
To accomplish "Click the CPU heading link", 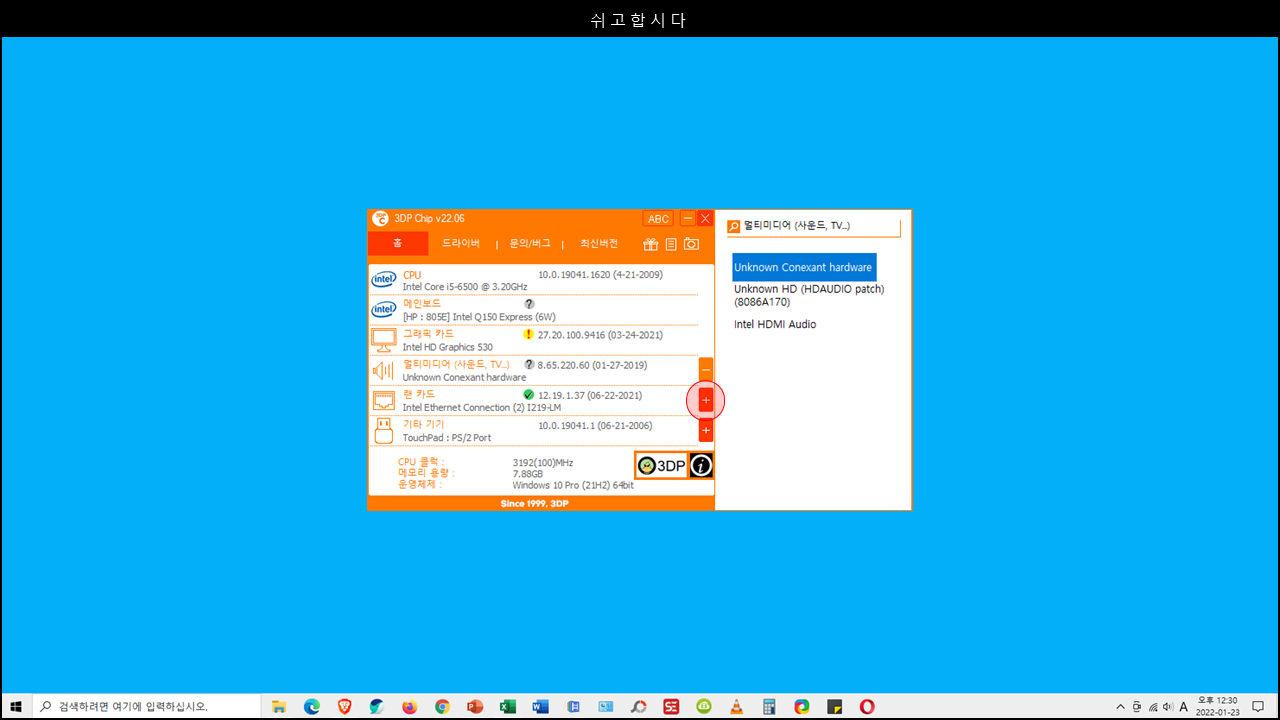I will coord(412,275).
